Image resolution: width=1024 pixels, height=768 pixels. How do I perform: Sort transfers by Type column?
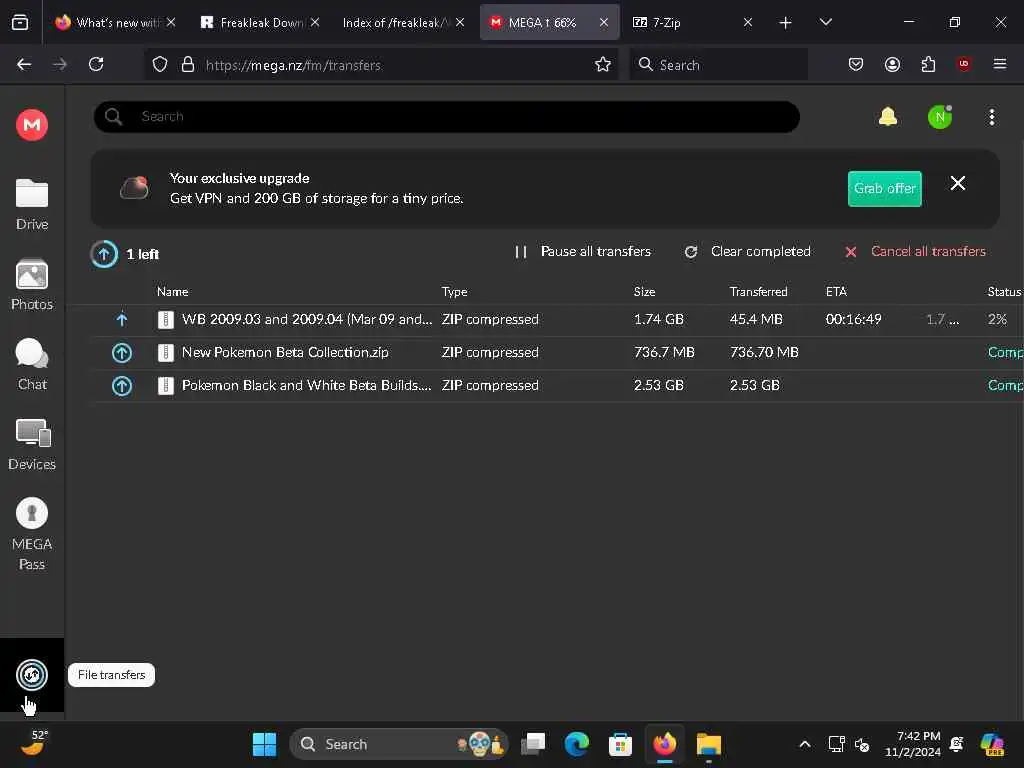[x=455, y=292]
